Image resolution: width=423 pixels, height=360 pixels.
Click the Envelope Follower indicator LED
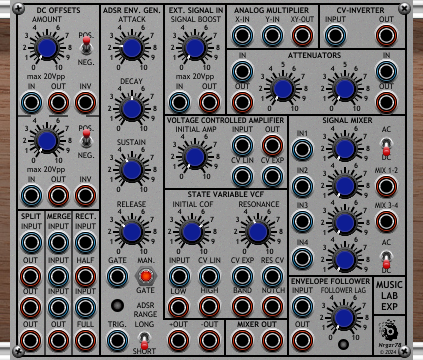343,344
